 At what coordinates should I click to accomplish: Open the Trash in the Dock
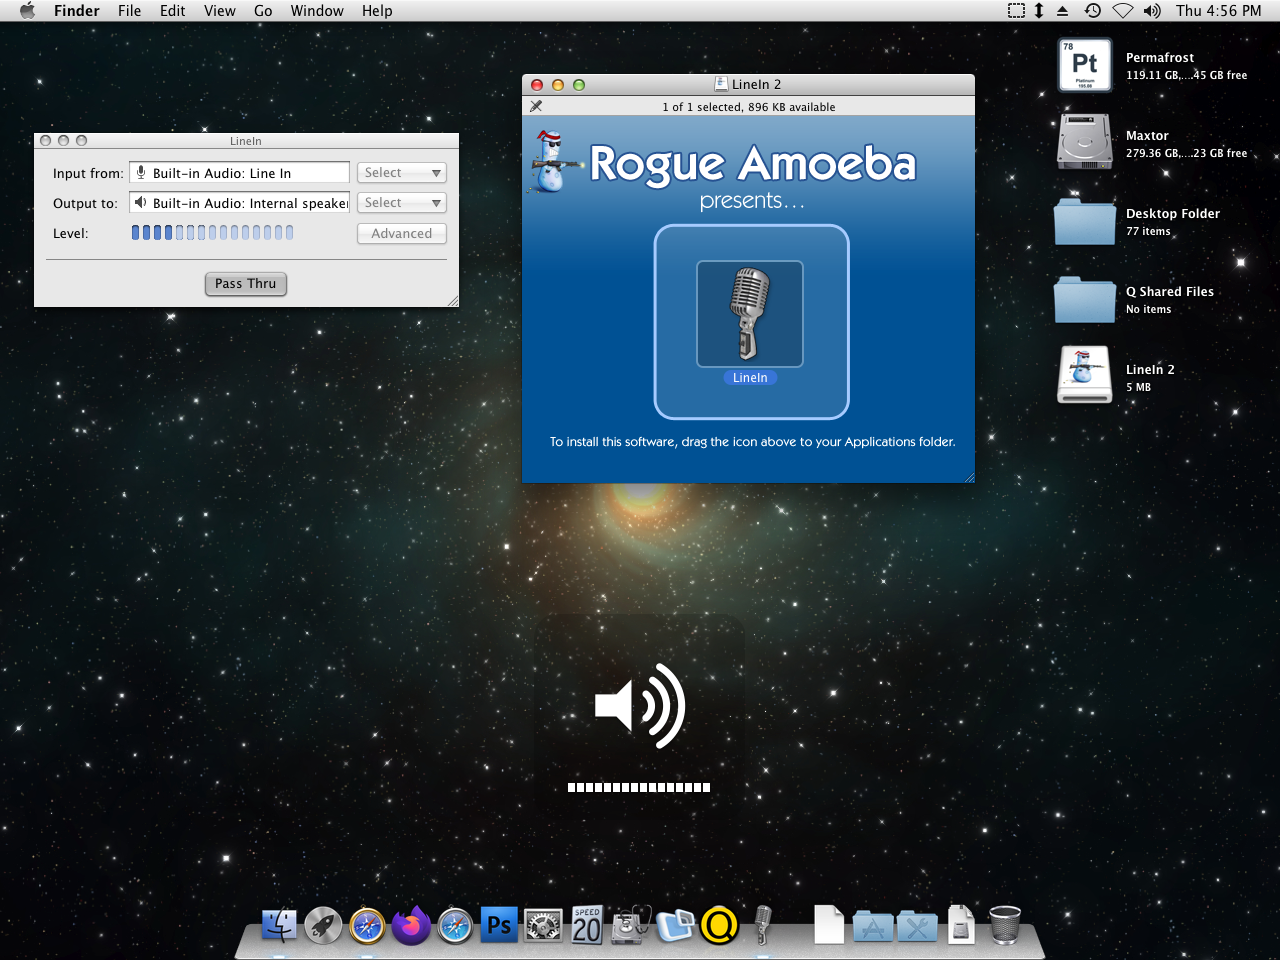point(1004,926)
